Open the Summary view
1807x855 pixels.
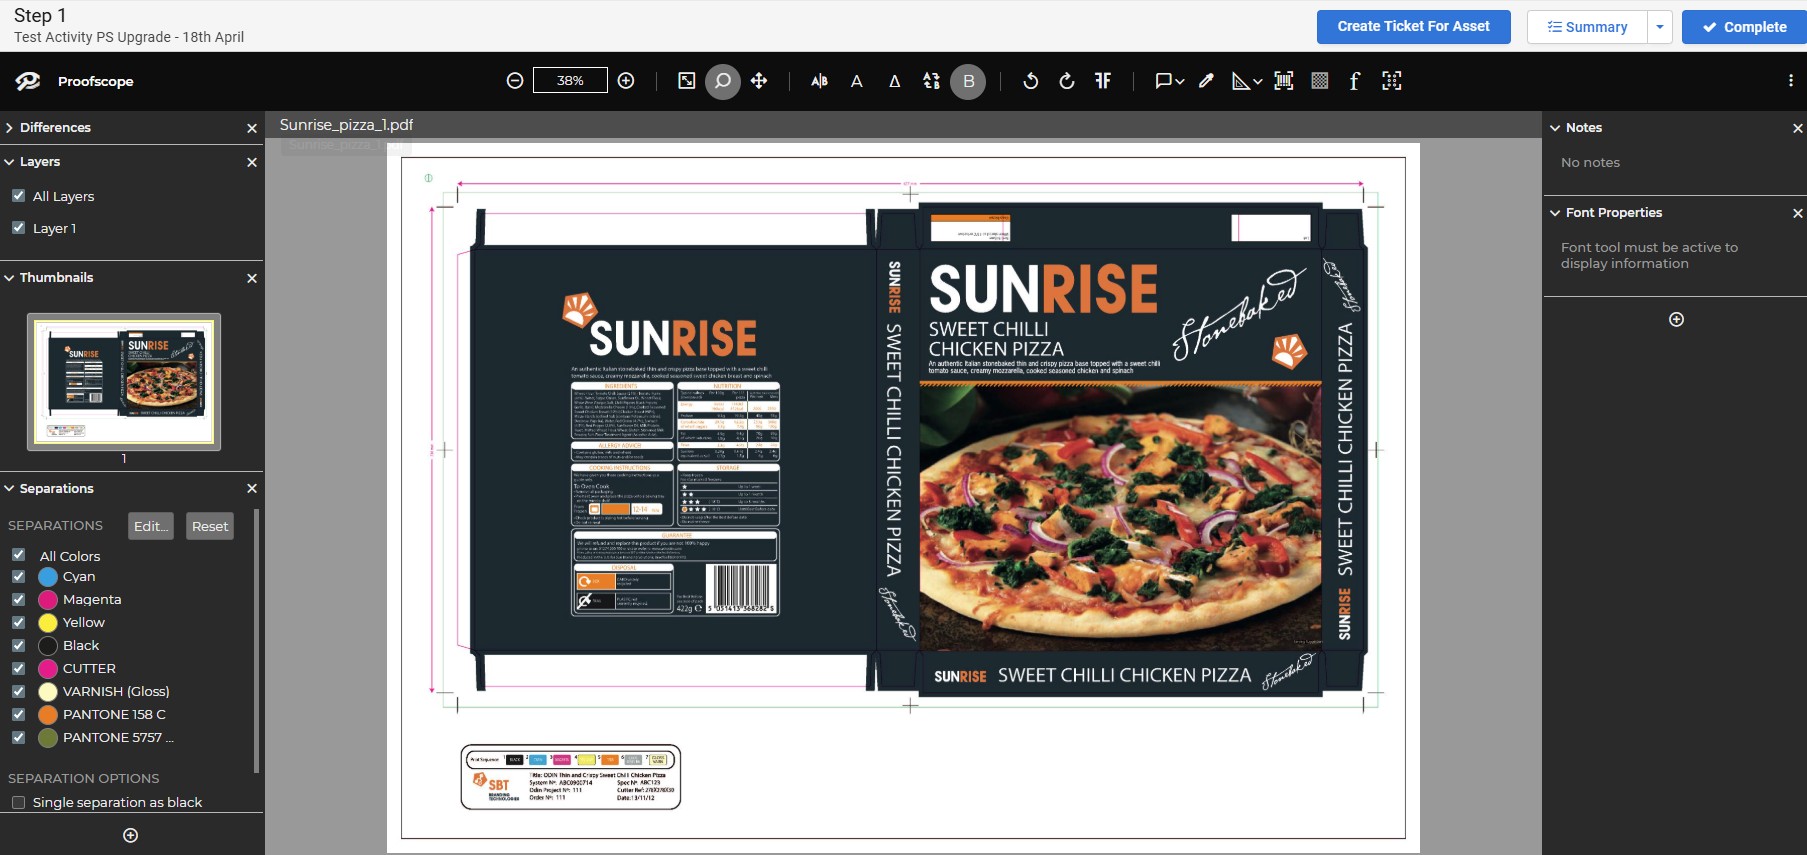pos(1587,27)
